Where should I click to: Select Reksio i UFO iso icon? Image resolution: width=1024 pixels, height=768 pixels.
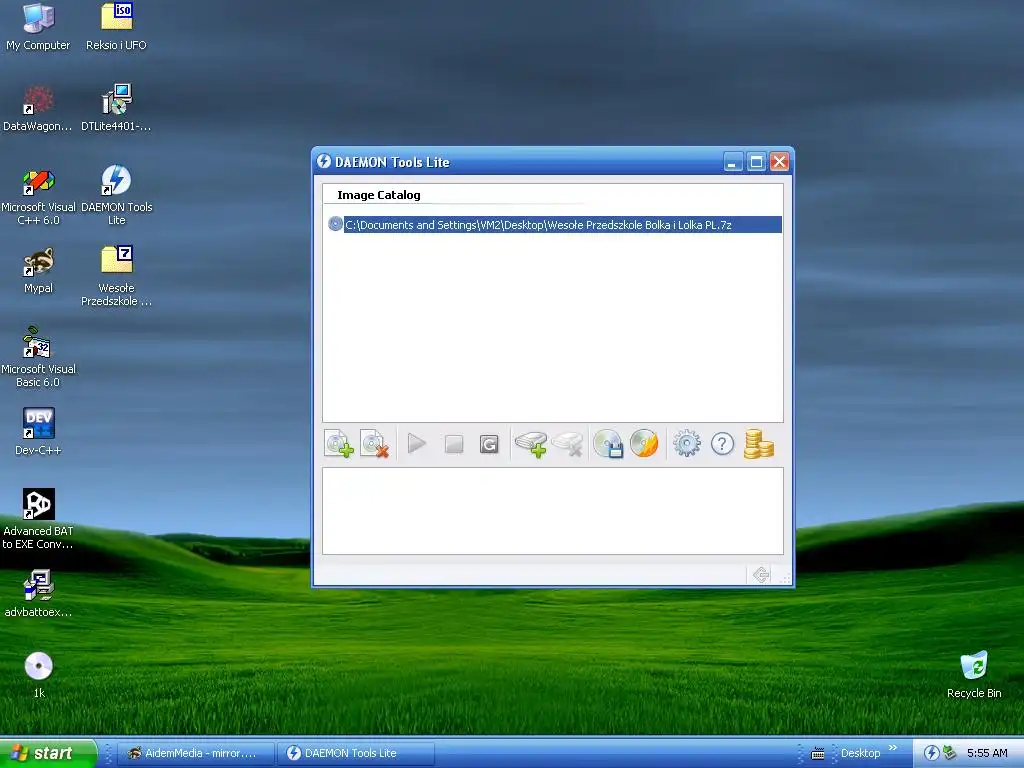pyautogui.click(x=116, y=27)
